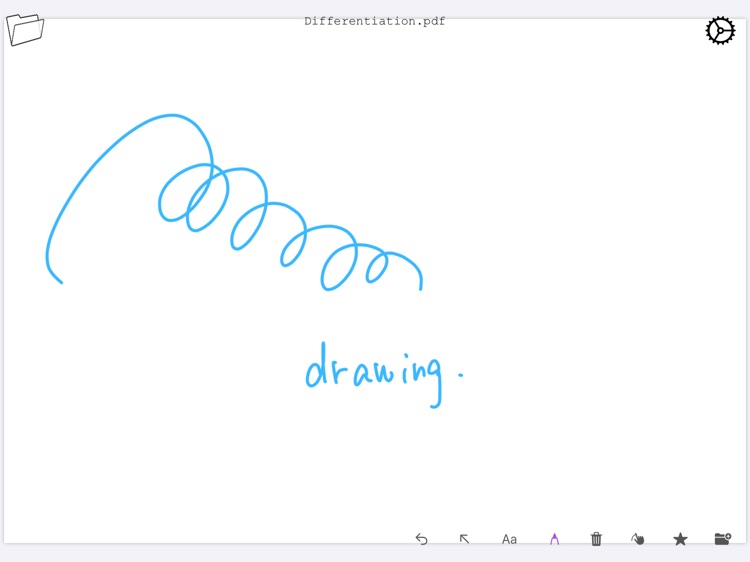Click the Differentiation.pdf document title
This screenshot has width=750, height=562.
coord(375,21)
